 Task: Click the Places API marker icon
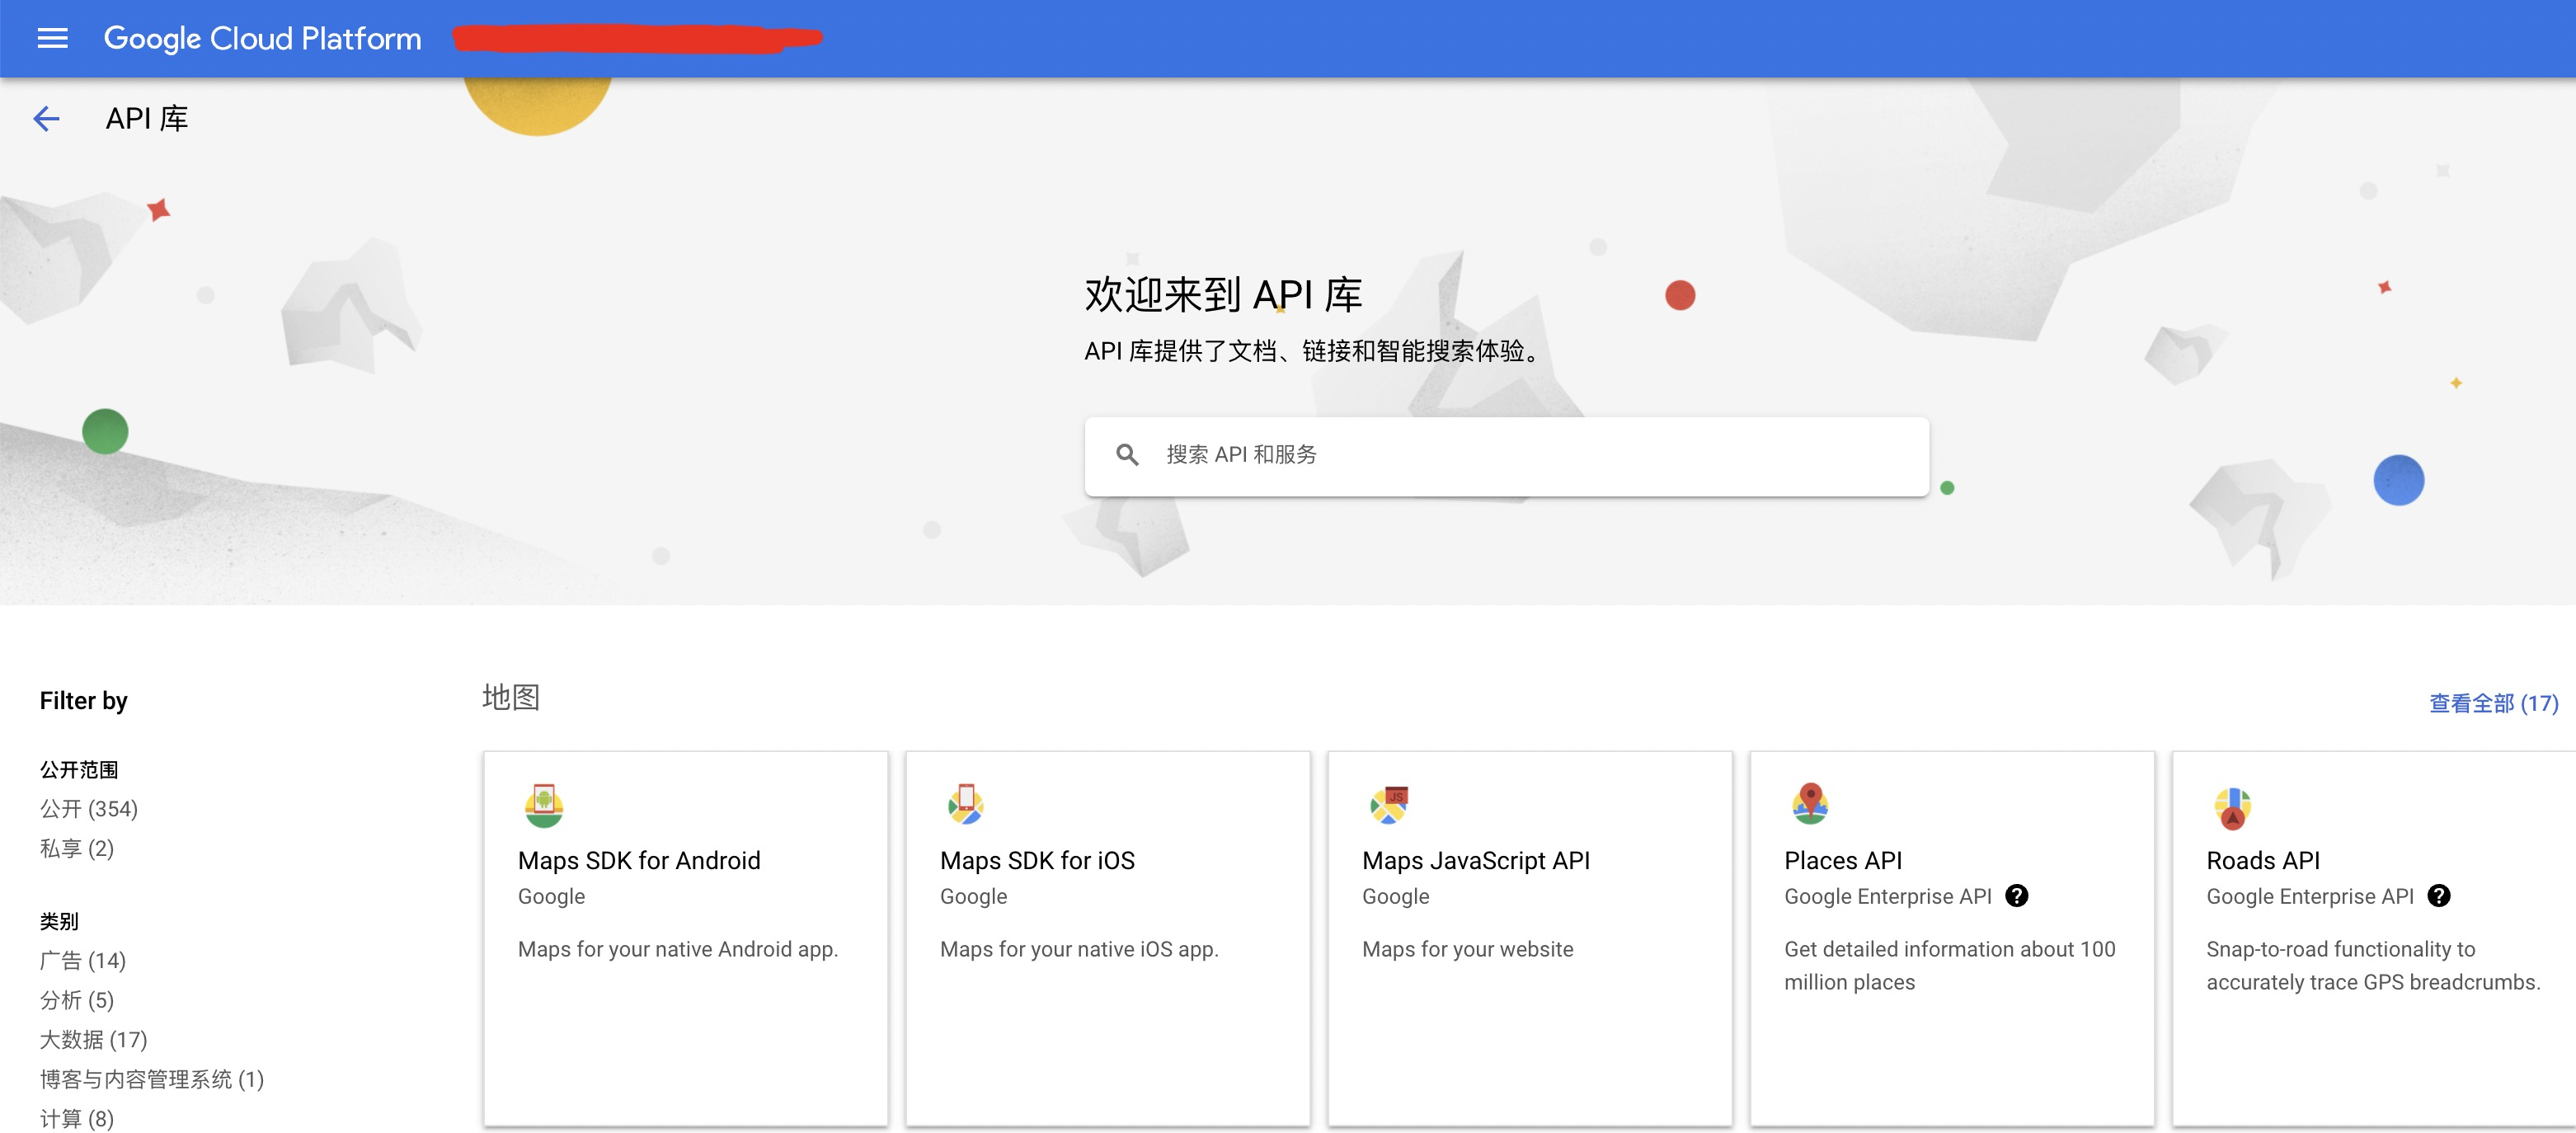click(x=1808, y=806)
